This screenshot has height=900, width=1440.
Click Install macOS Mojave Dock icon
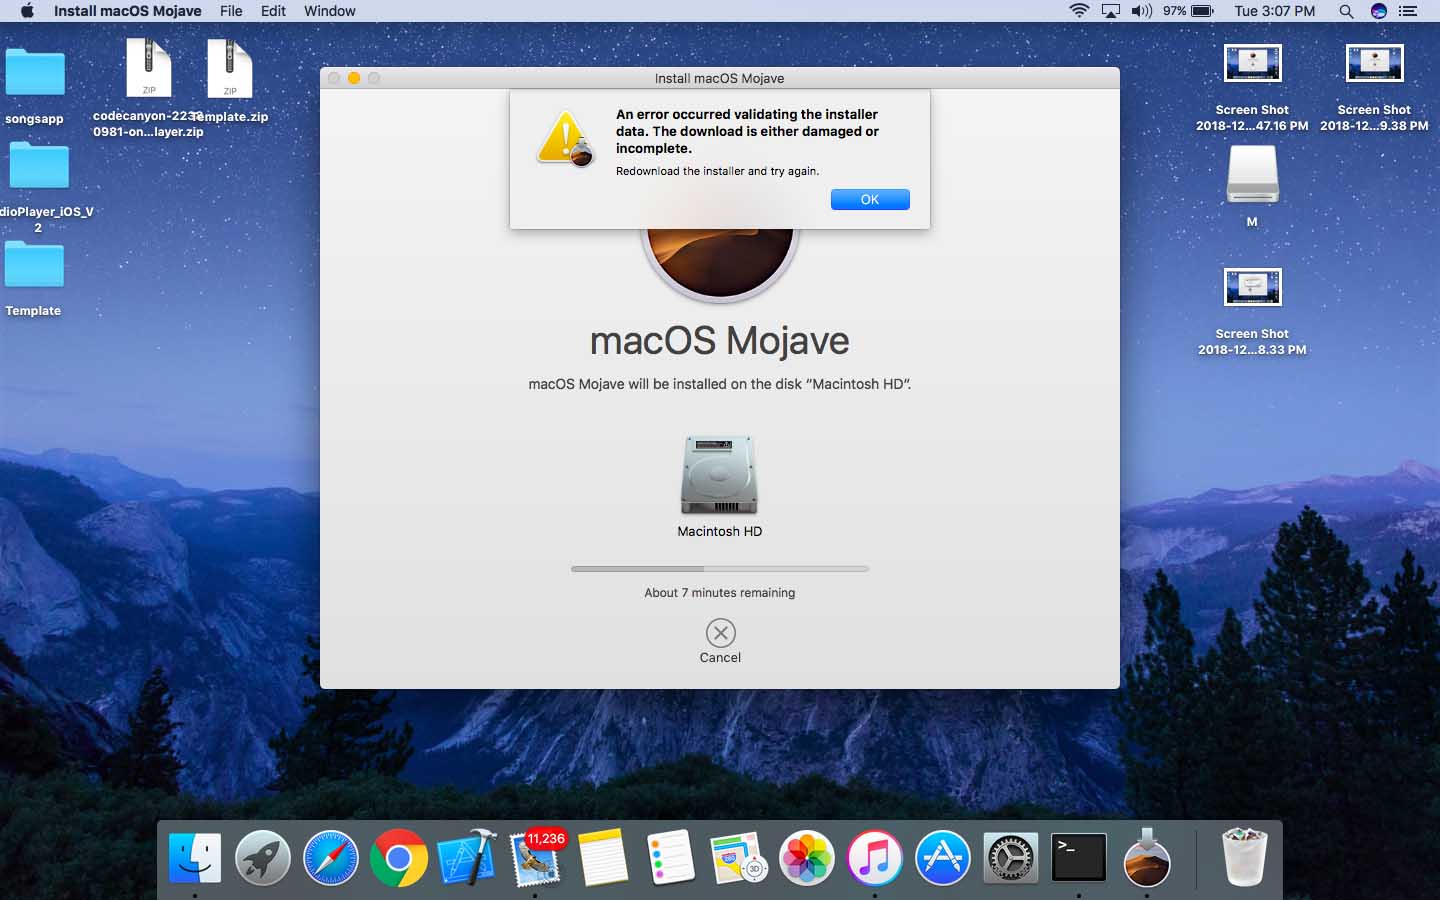[1147, 858]
